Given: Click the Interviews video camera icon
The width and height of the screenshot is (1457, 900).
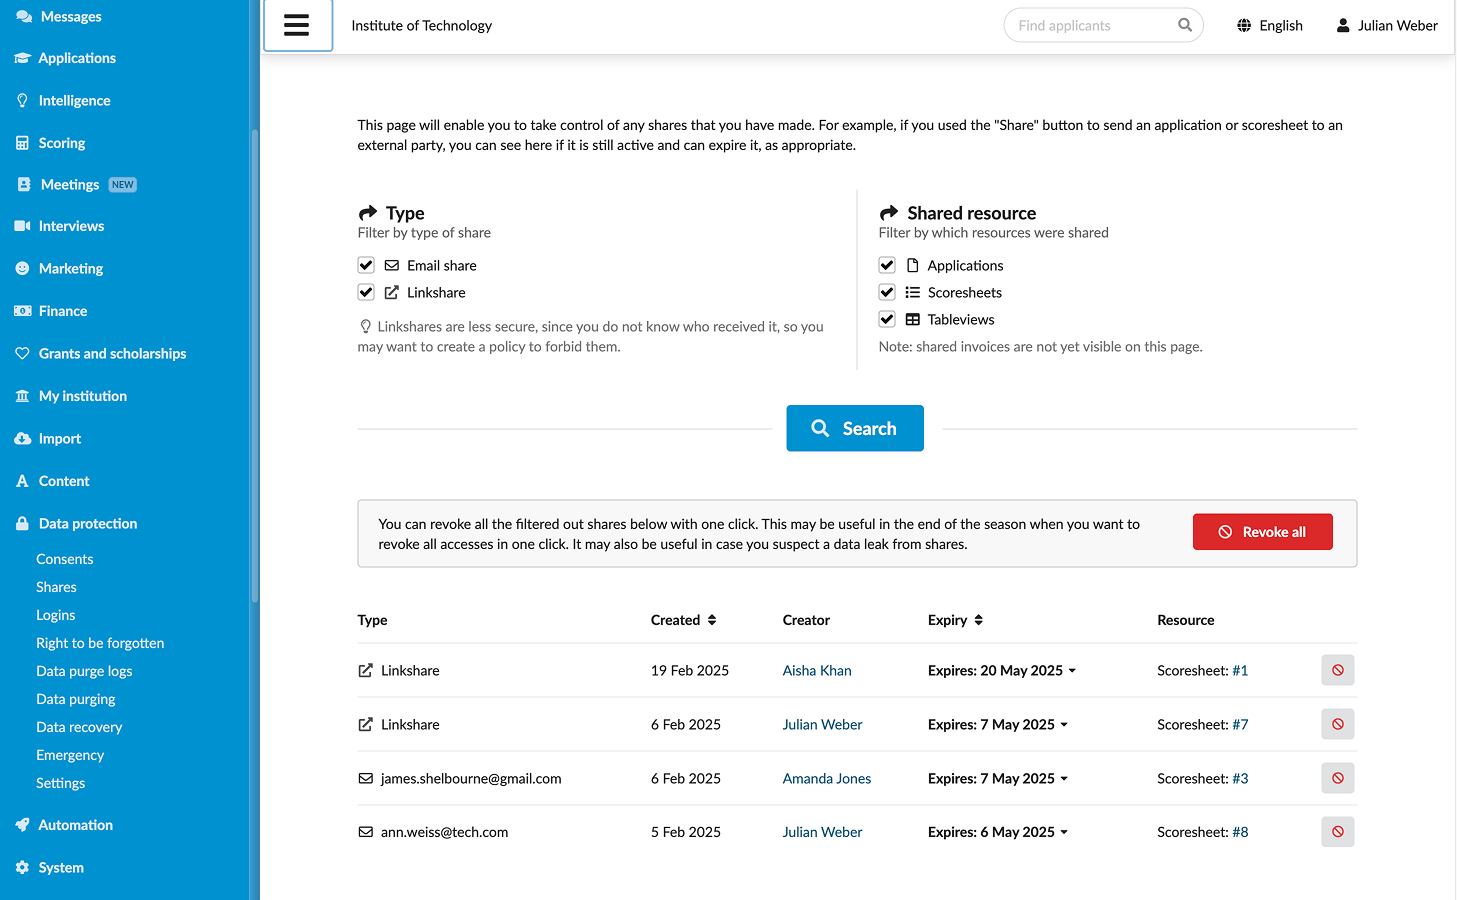Looking at the screenshot, I should point(23,226).
